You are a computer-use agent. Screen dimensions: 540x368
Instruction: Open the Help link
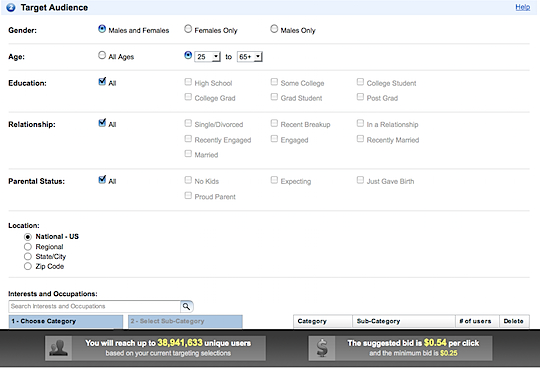(522, 7)
